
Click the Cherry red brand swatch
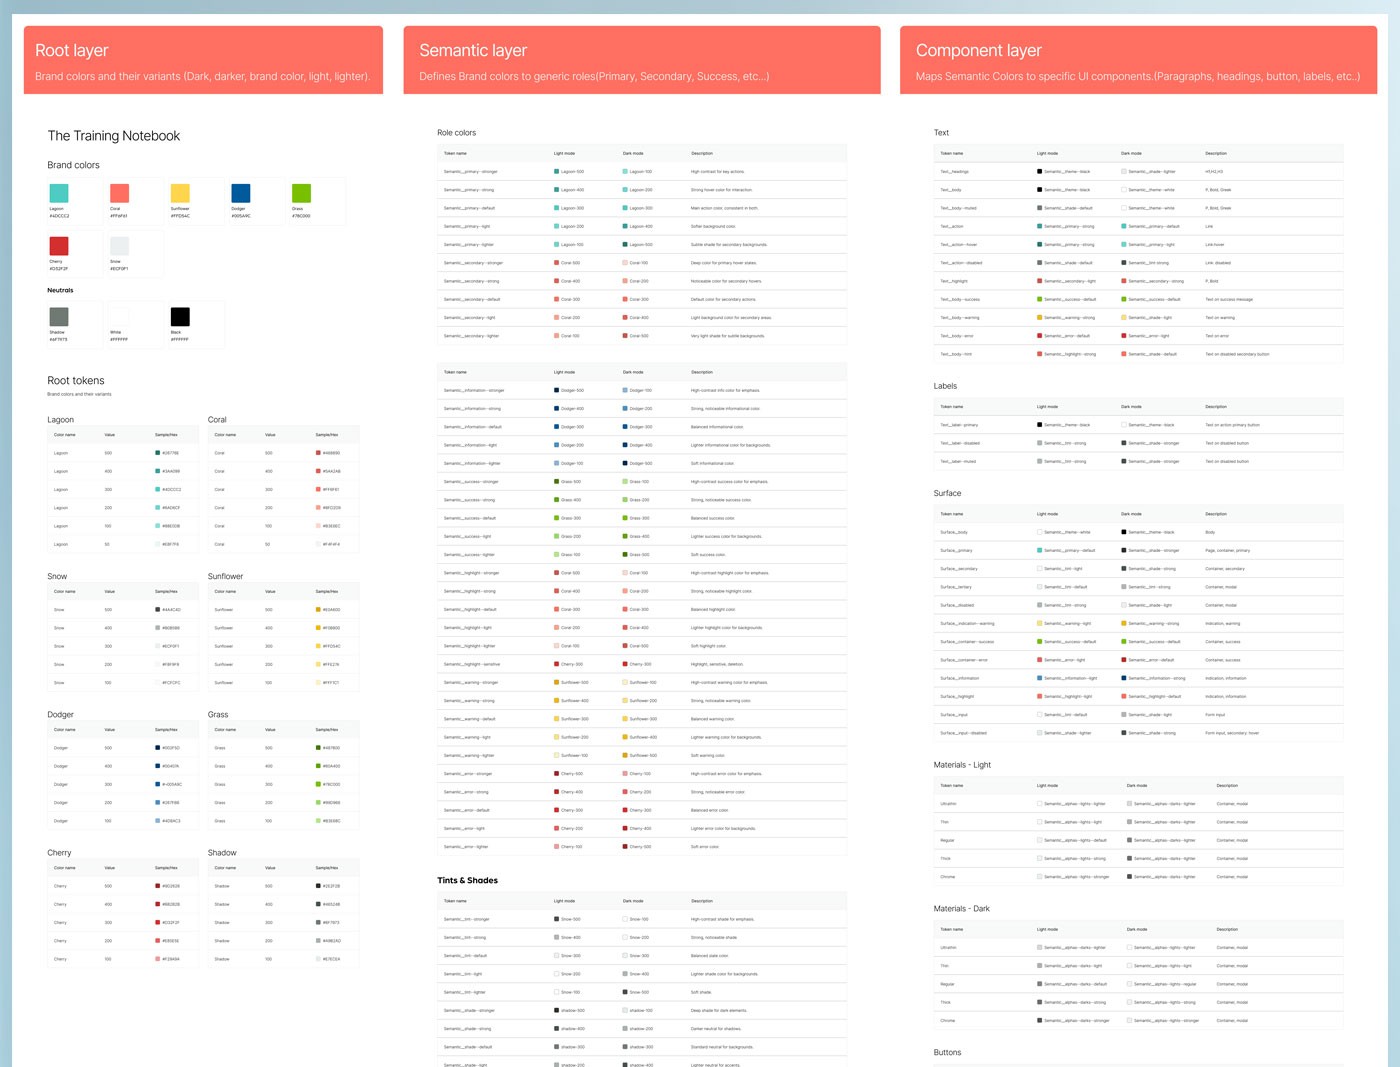[60, 245]
